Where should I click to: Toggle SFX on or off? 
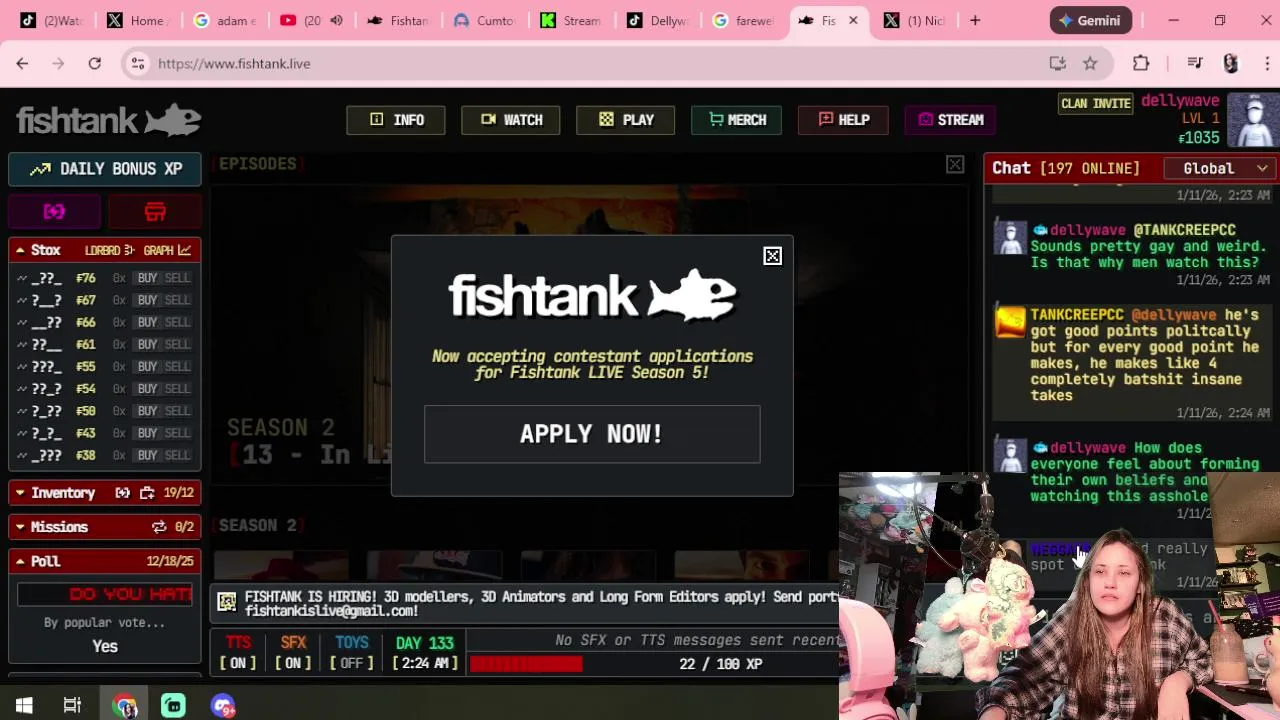(x=293, y=652)
